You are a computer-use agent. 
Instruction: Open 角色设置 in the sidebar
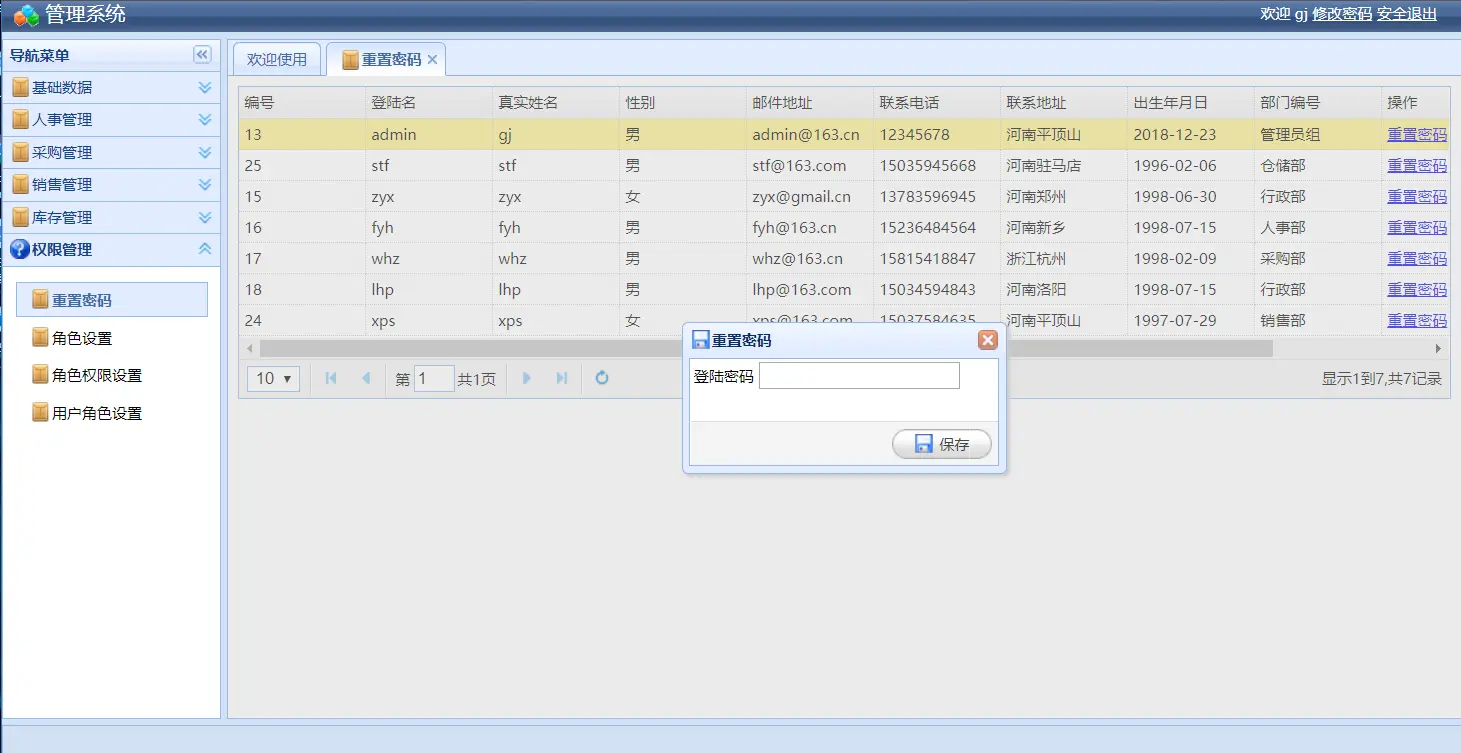[82, 338]
